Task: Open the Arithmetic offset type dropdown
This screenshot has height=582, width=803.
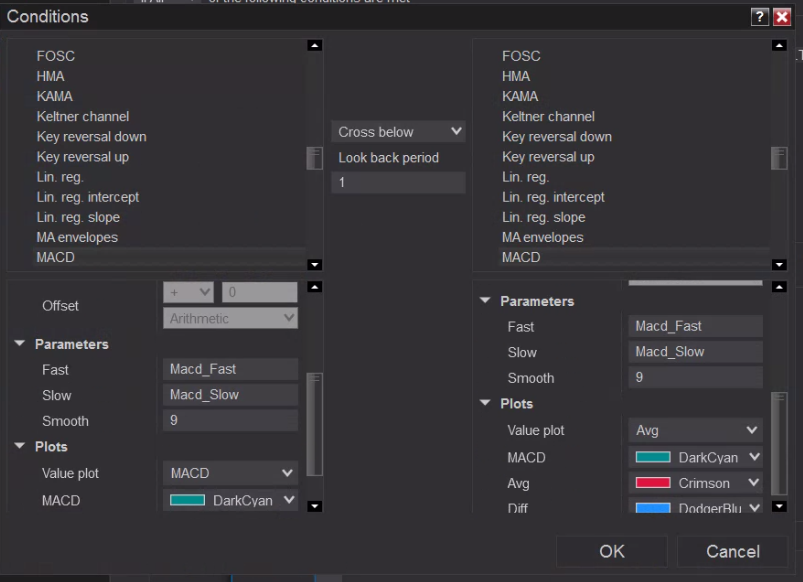Action: (230, 318)
